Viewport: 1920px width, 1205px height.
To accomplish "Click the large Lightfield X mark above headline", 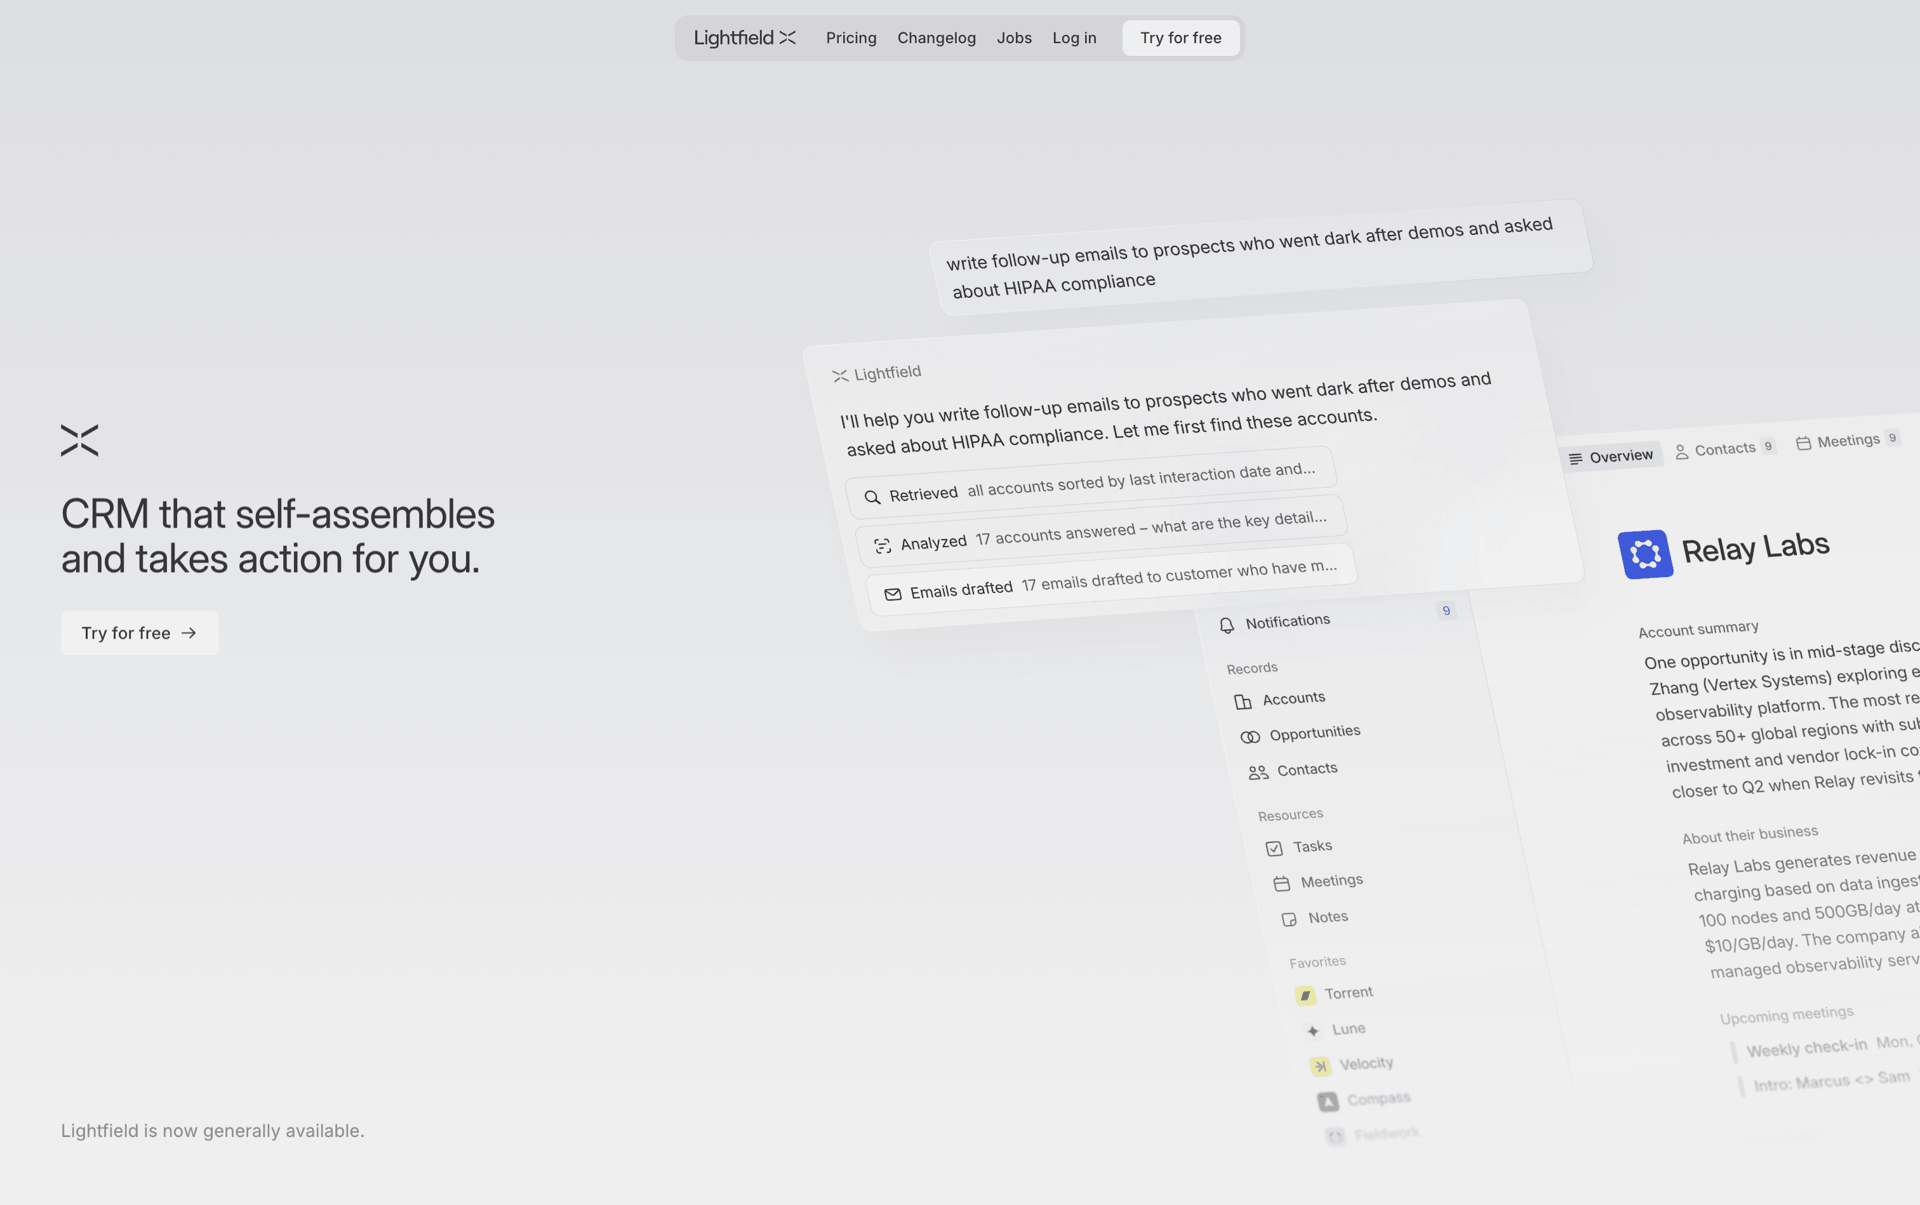I will pos(79,440).
